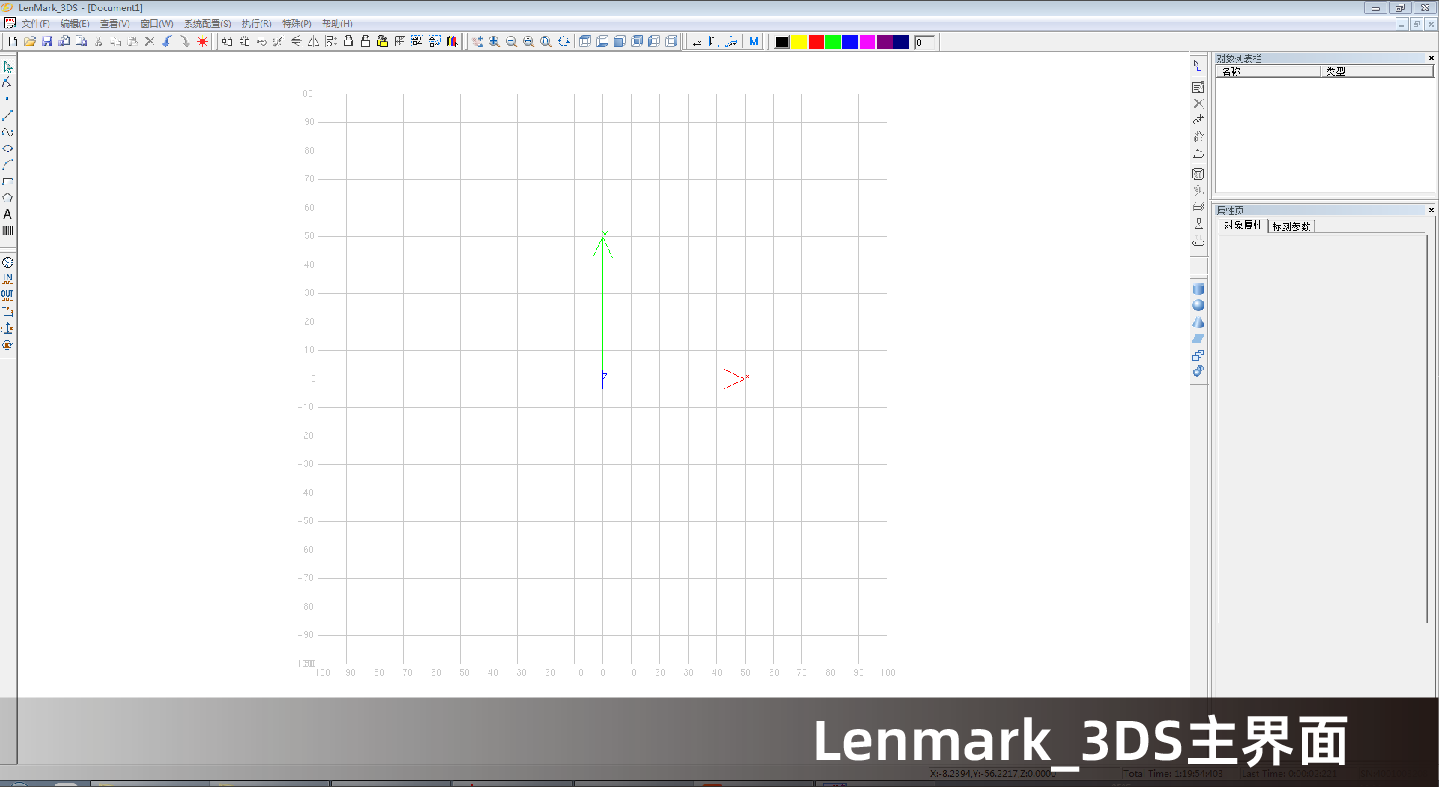The image size is (1439, 787).
Task: Select the blue cylinder 3D shape icon
Action: tap(1198, 289)
